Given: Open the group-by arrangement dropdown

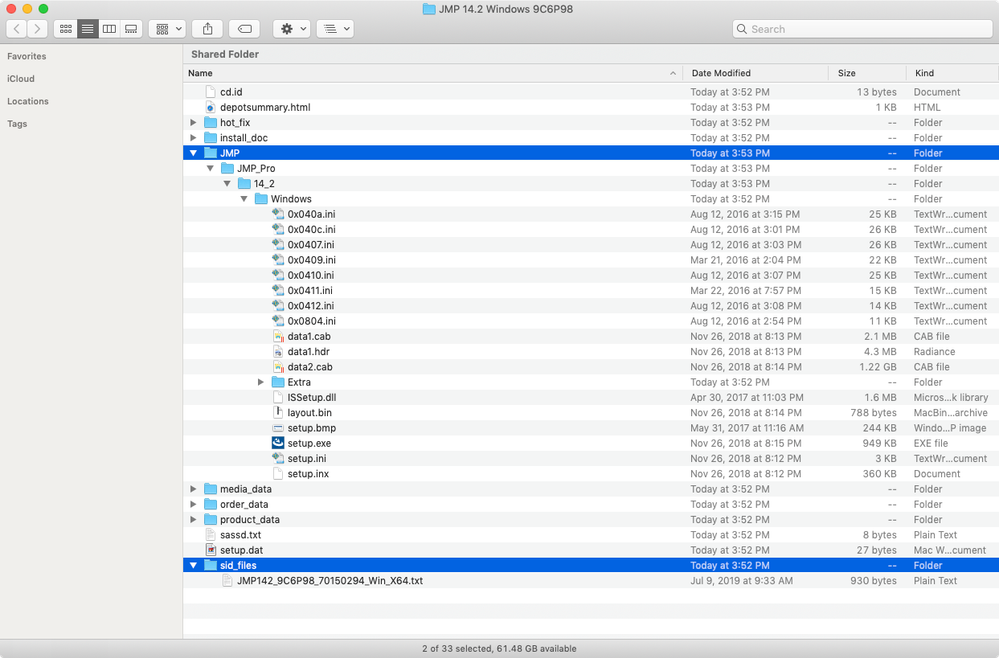Looking at the screenshot, I should 168,29.
